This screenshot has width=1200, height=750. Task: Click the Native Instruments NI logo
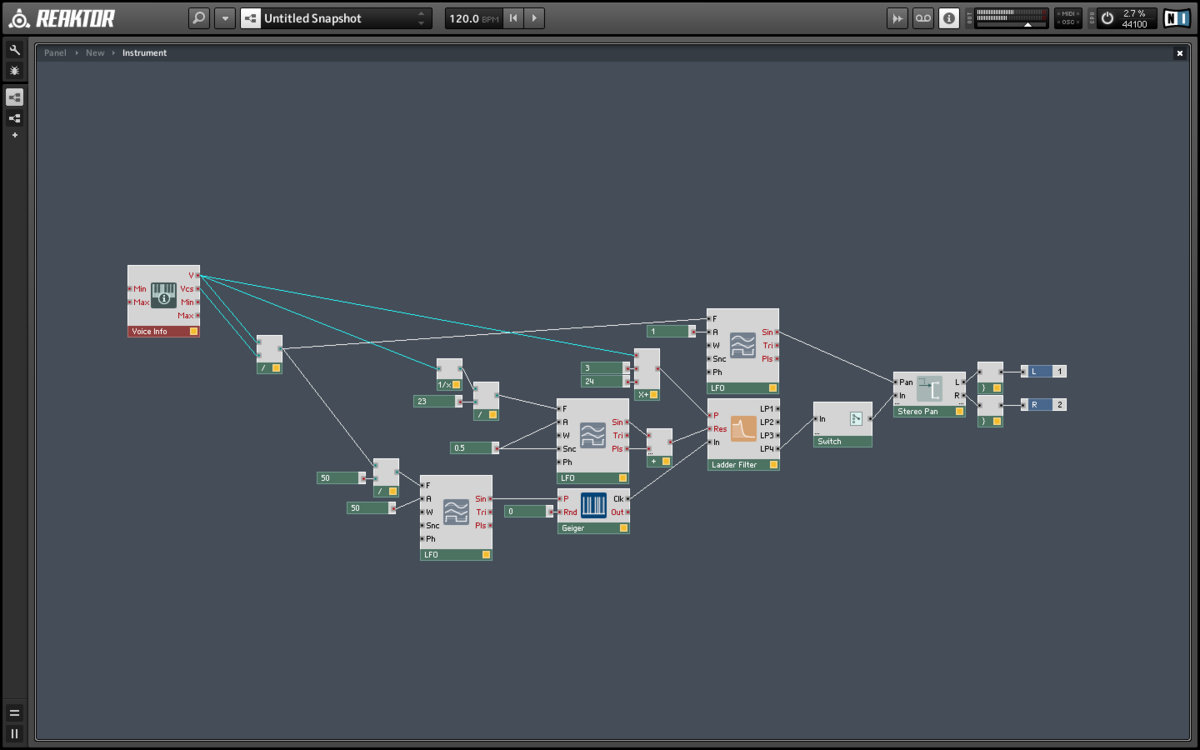(1176, 18)
